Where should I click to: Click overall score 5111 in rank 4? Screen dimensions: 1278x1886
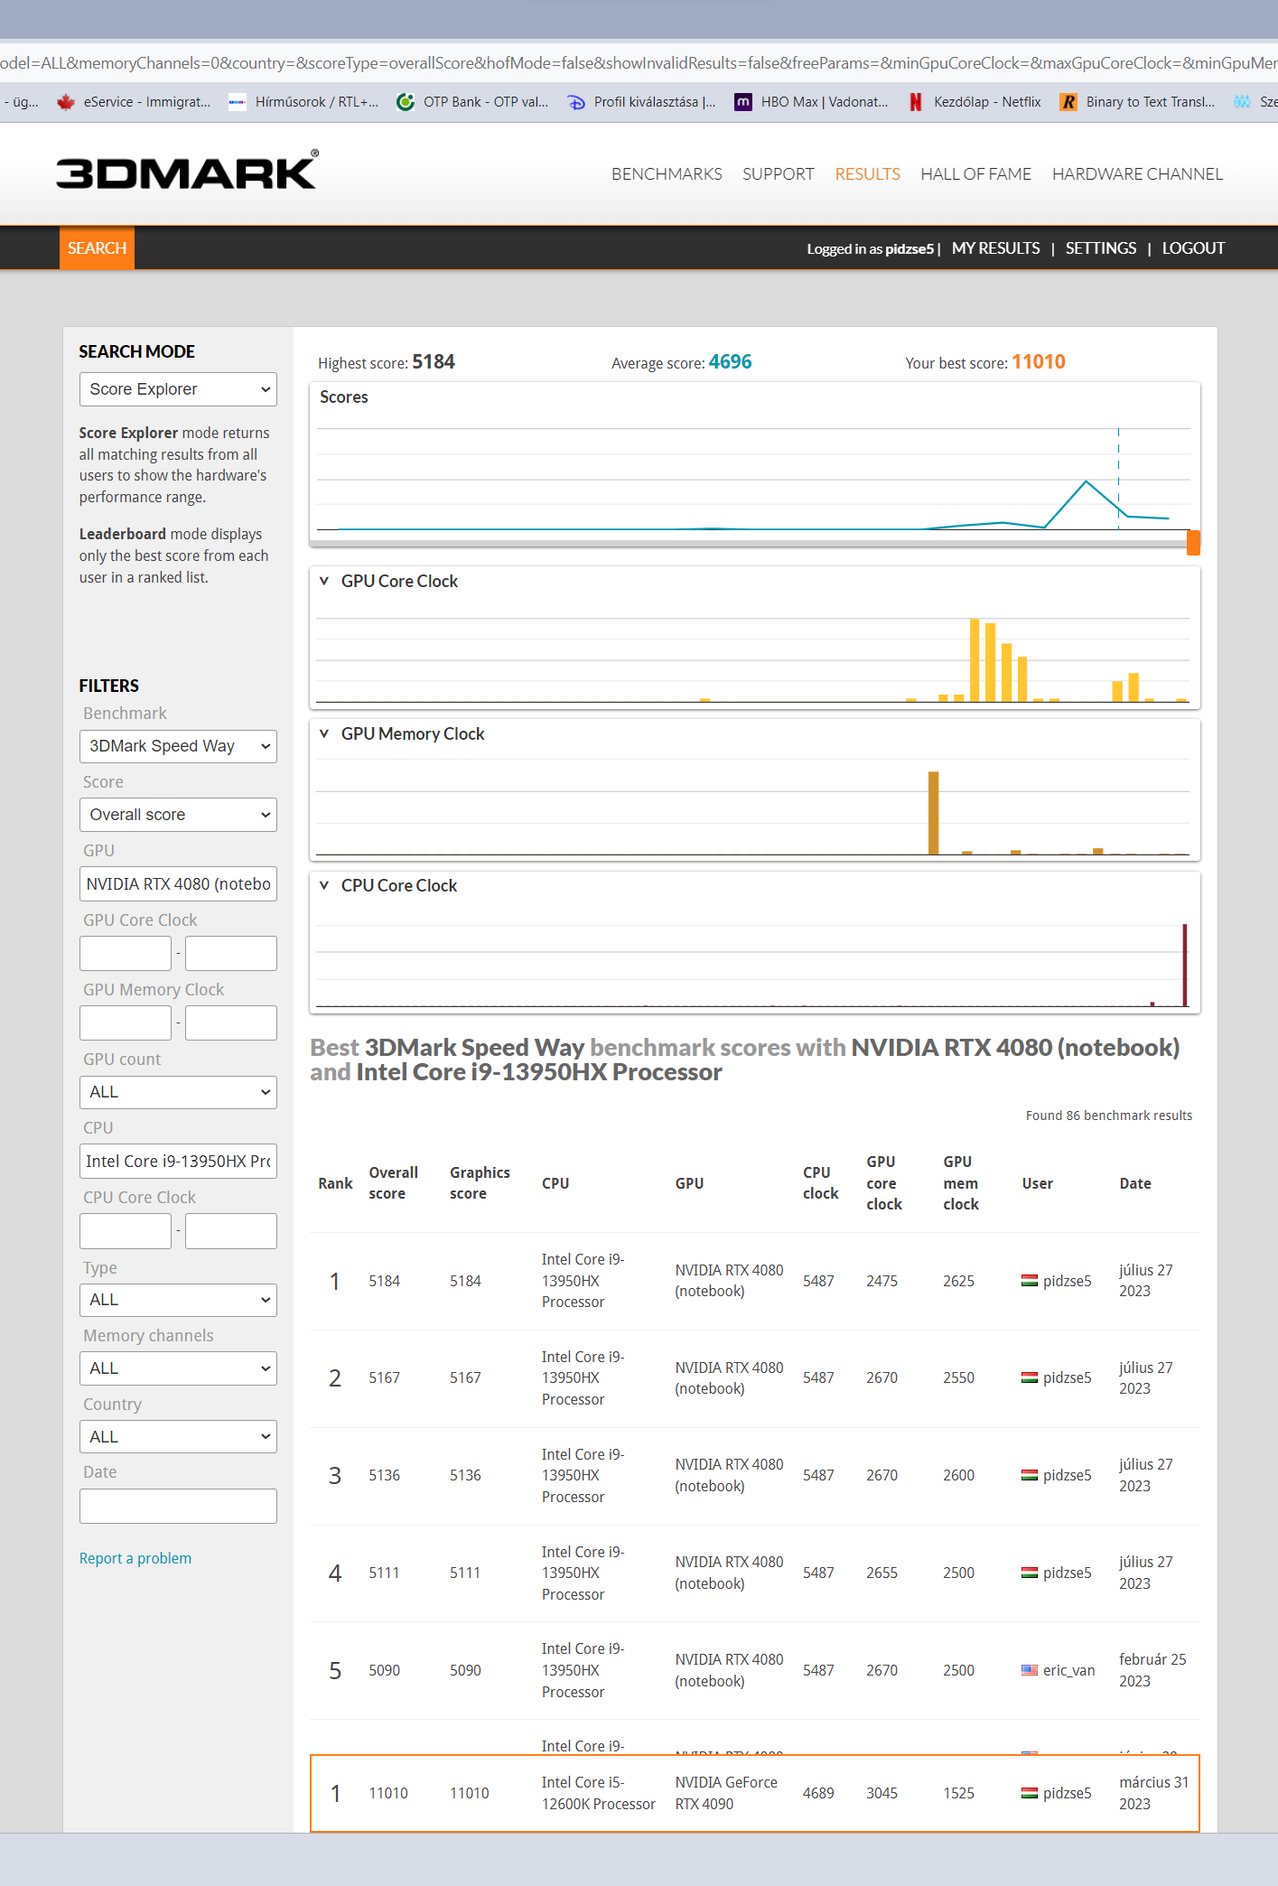pos(384,1573)
